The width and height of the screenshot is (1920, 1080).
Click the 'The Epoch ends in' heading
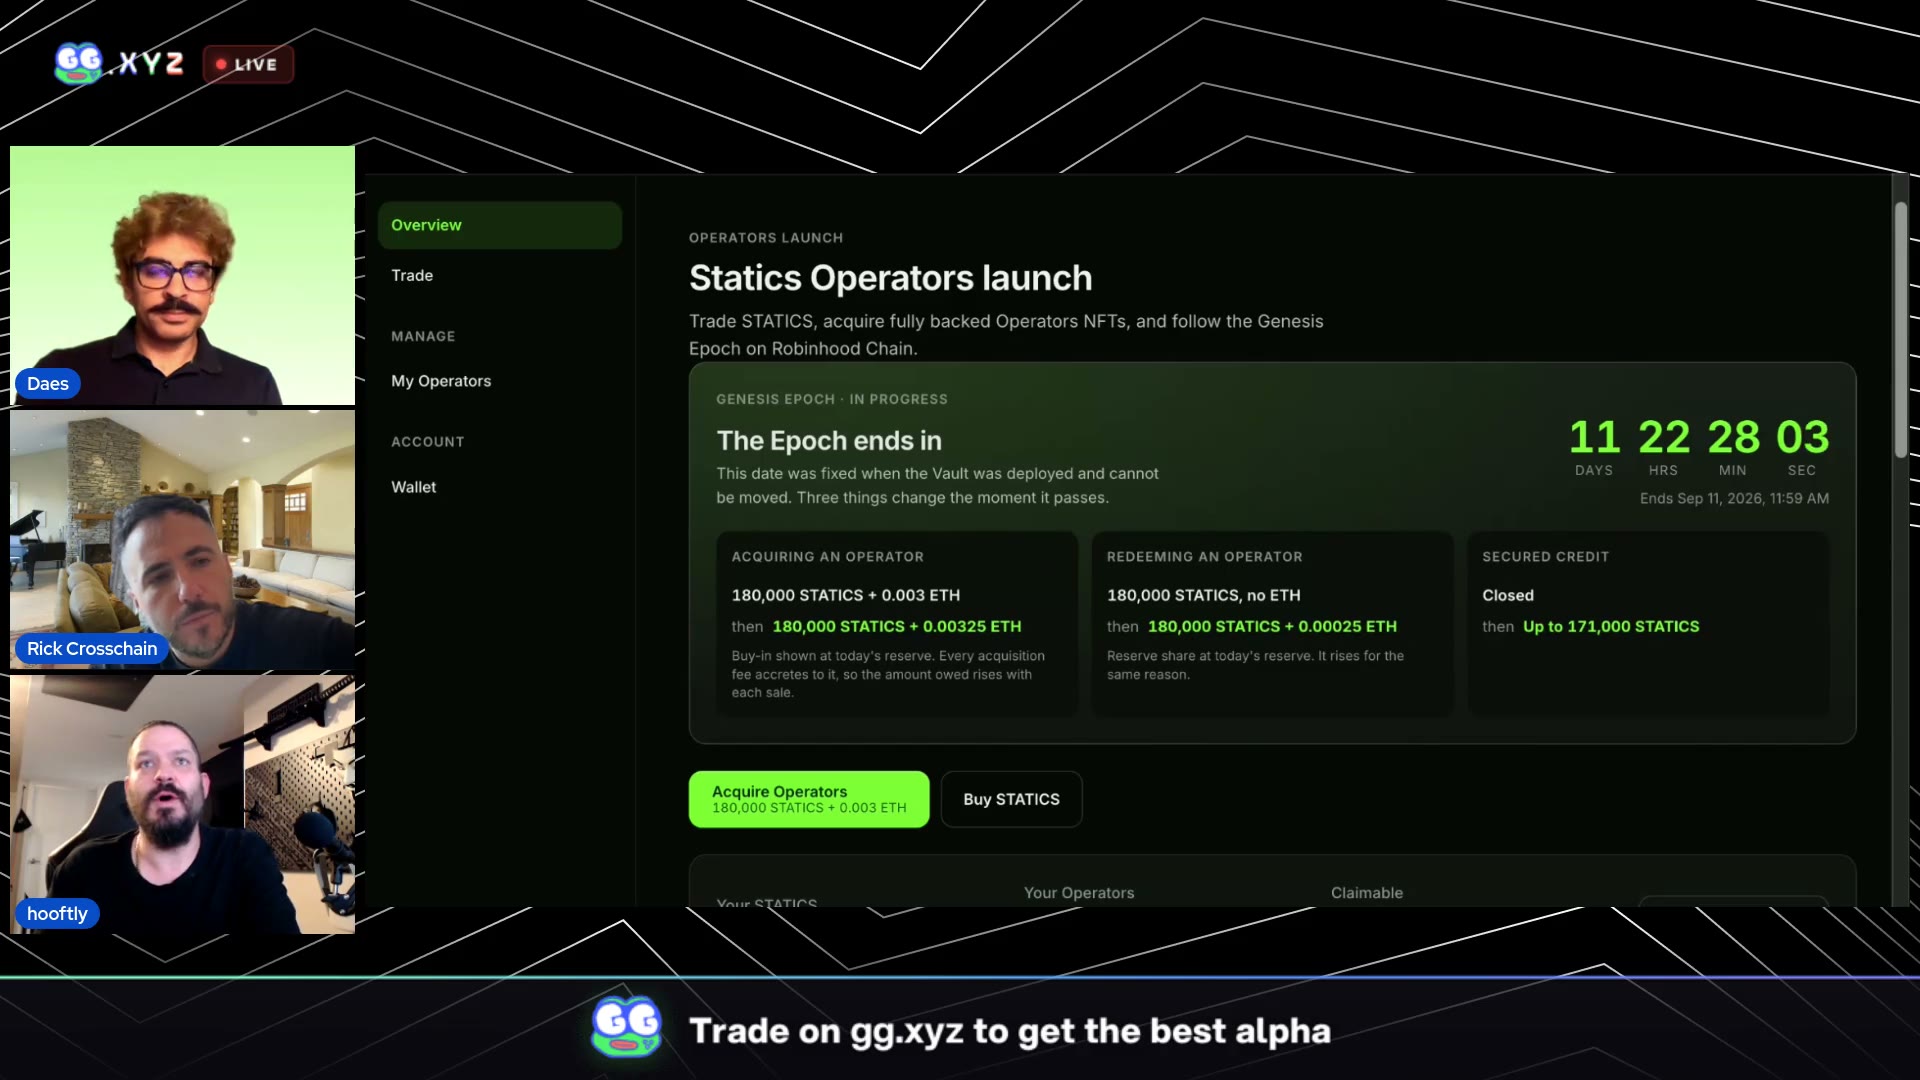[829, 441]
